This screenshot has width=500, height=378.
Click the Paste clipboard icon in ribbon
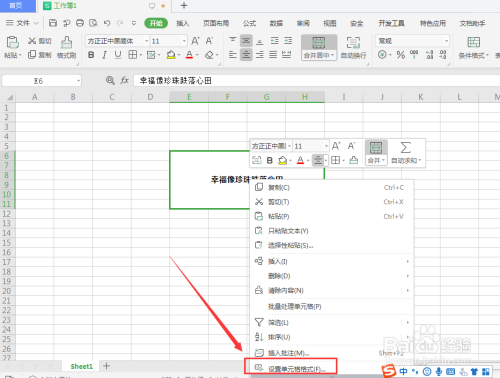pos(13,42)
